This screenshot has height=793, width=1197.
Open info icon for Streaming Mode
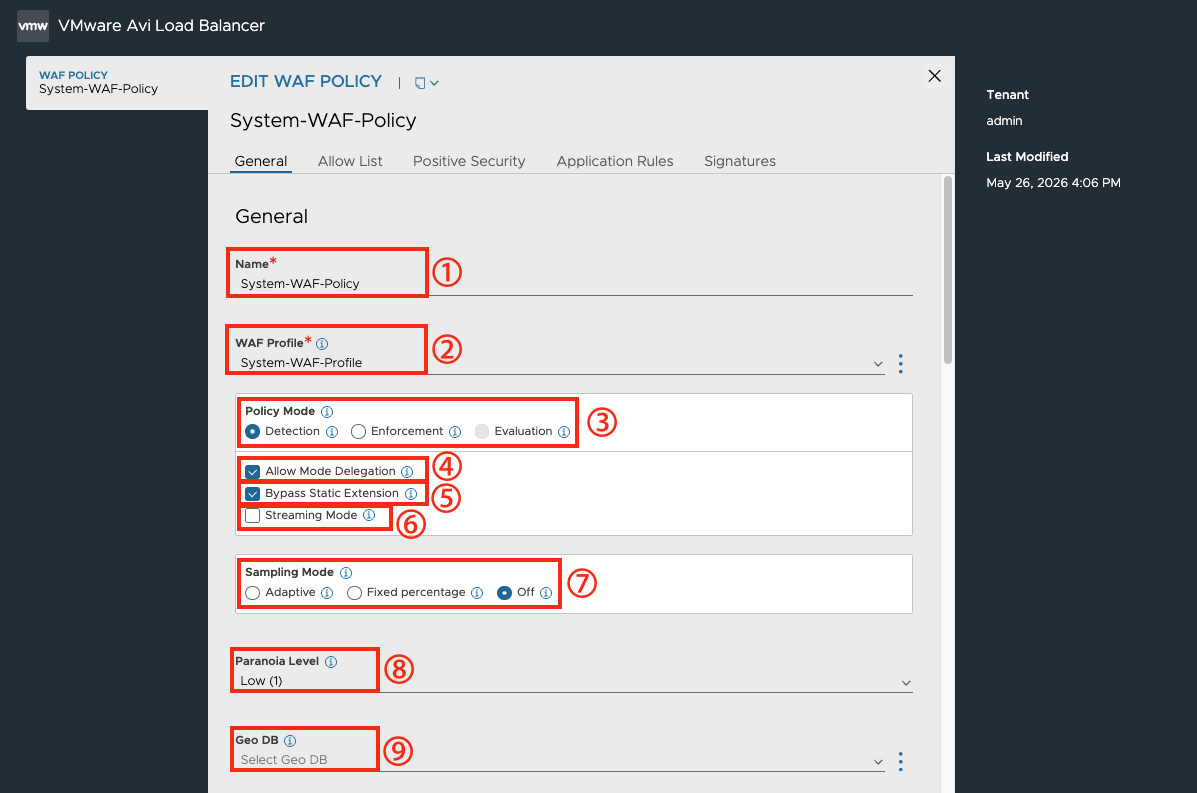(369, 515)
